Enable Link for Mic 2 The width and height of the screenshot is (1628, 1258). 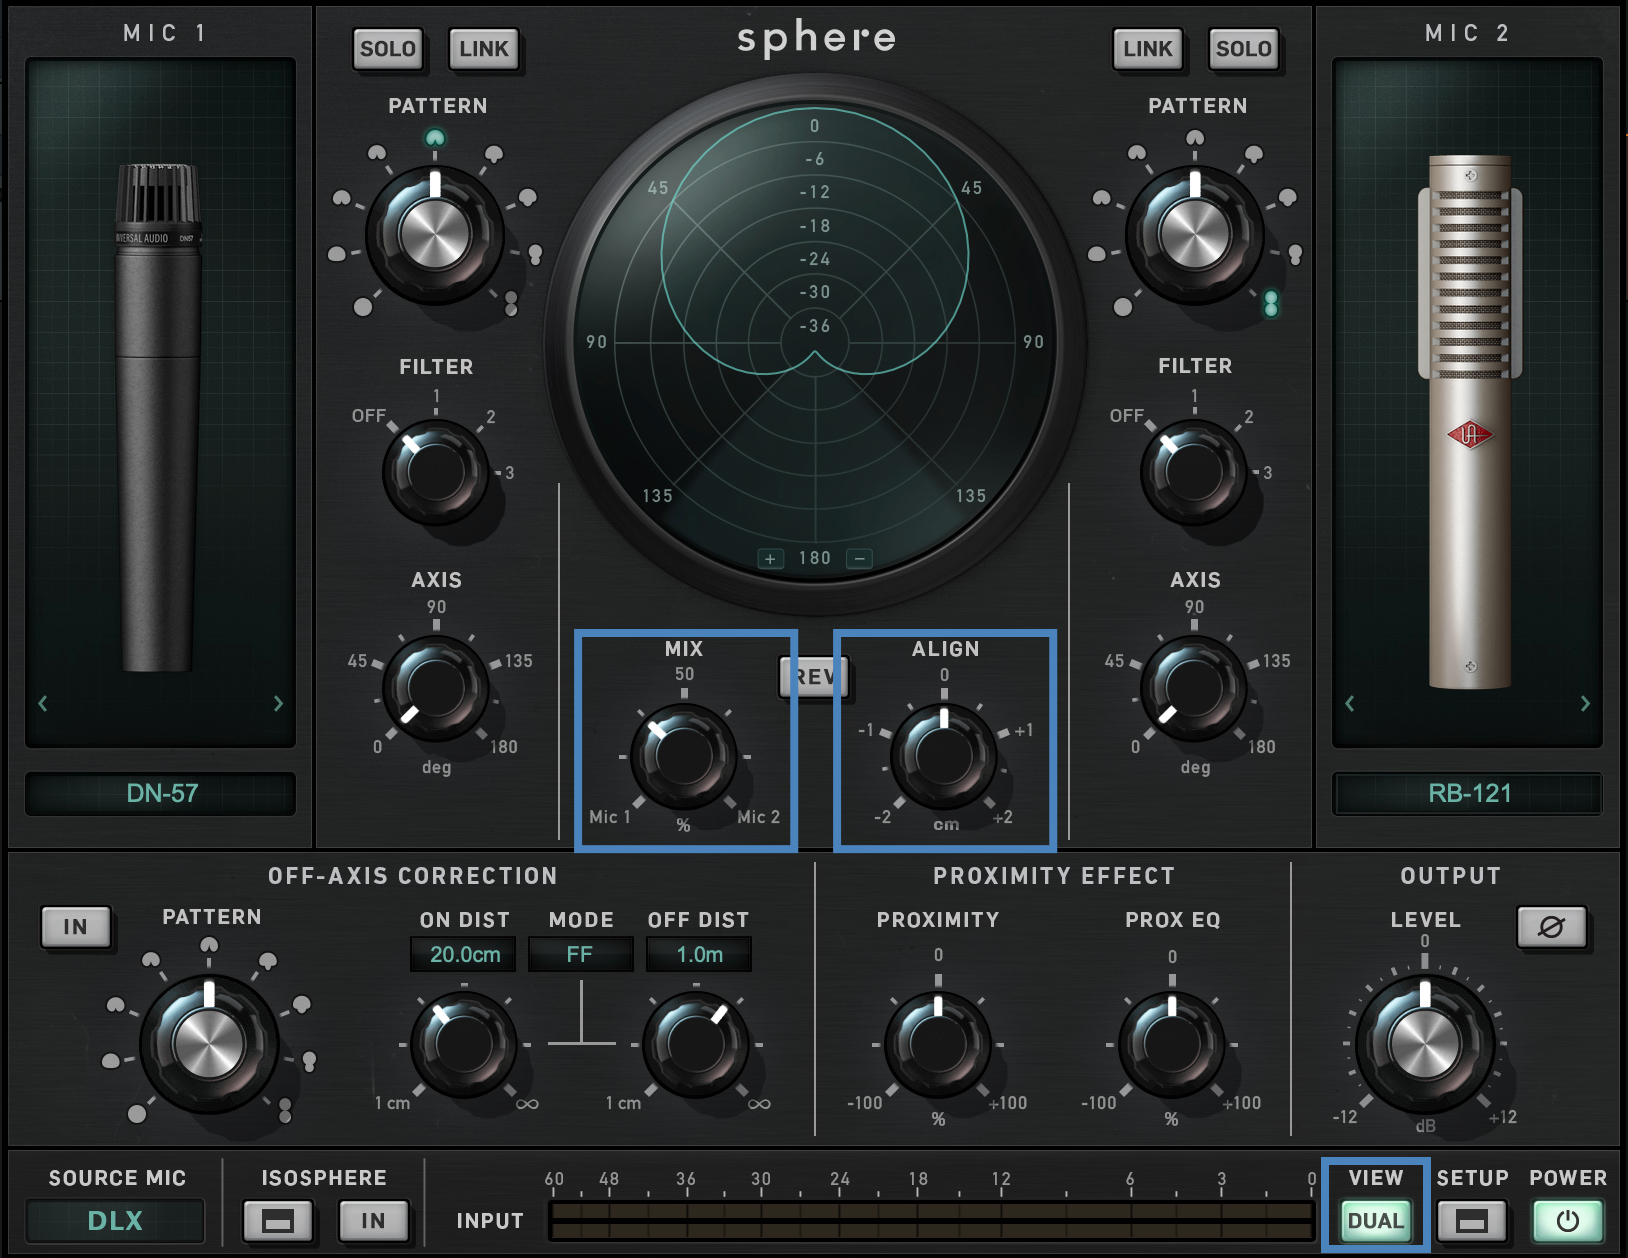point(1147,49)
